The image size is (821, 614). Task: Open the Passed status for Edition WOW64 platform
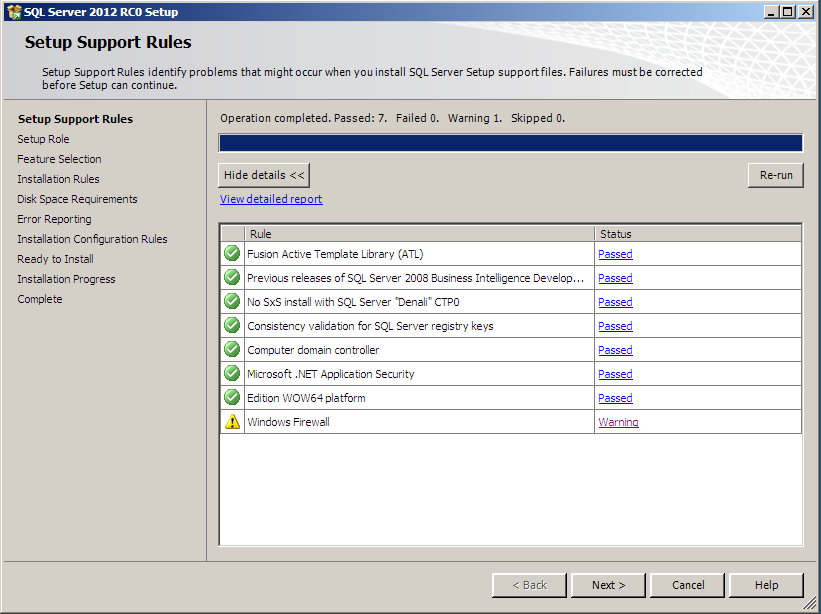pos(615,397)
